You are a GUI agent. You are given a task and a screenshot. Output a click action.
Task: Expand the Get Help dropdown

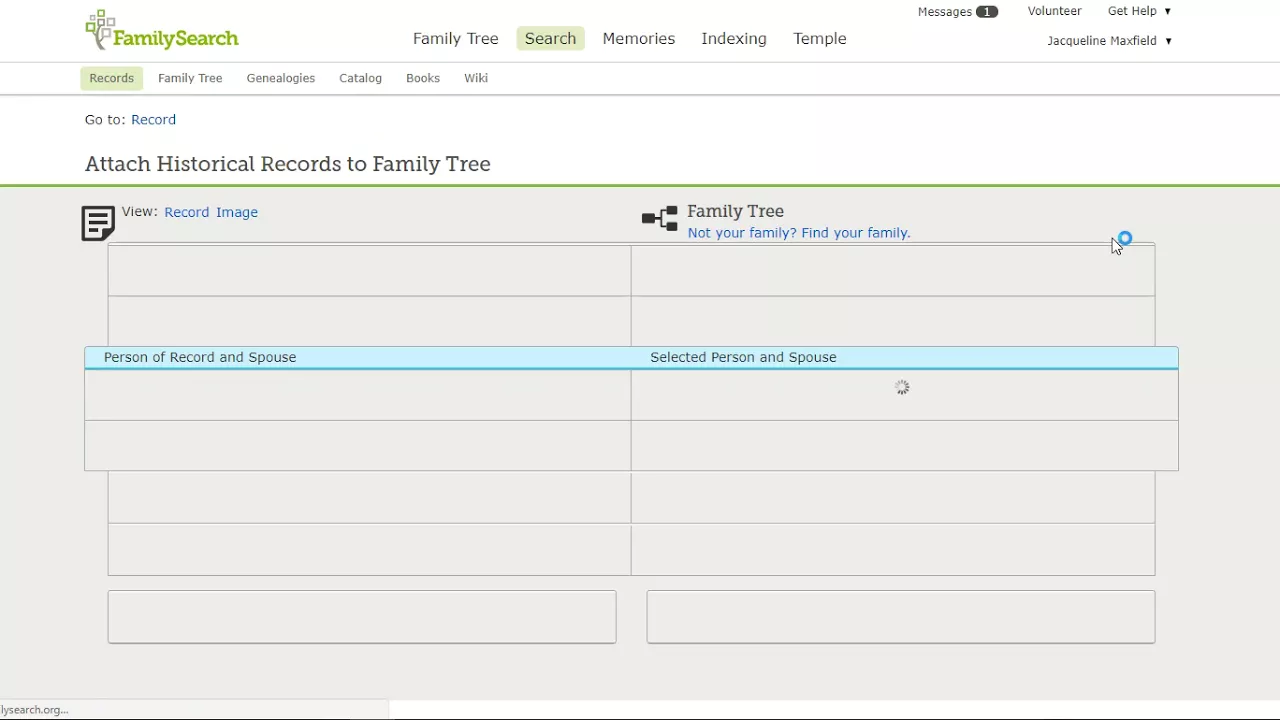coord(1140,11)
